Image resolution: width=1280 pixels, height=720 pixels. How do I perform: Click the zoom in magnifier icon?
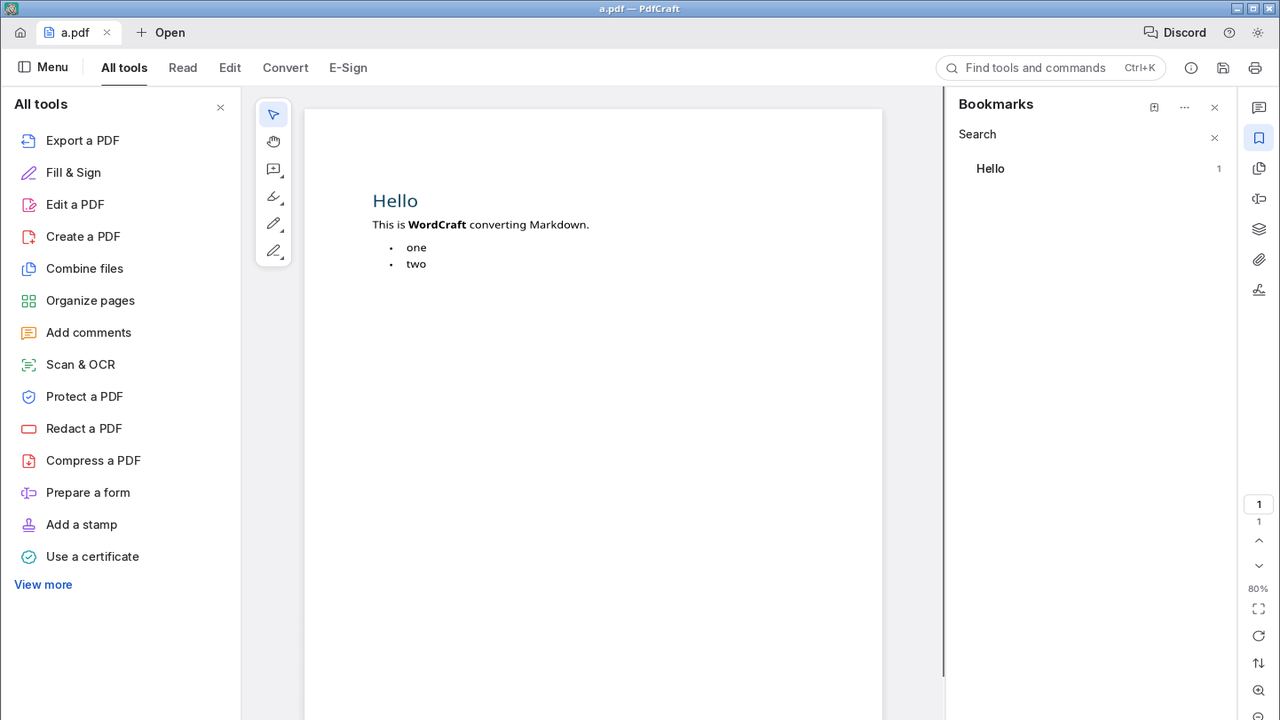(1259, 691)
